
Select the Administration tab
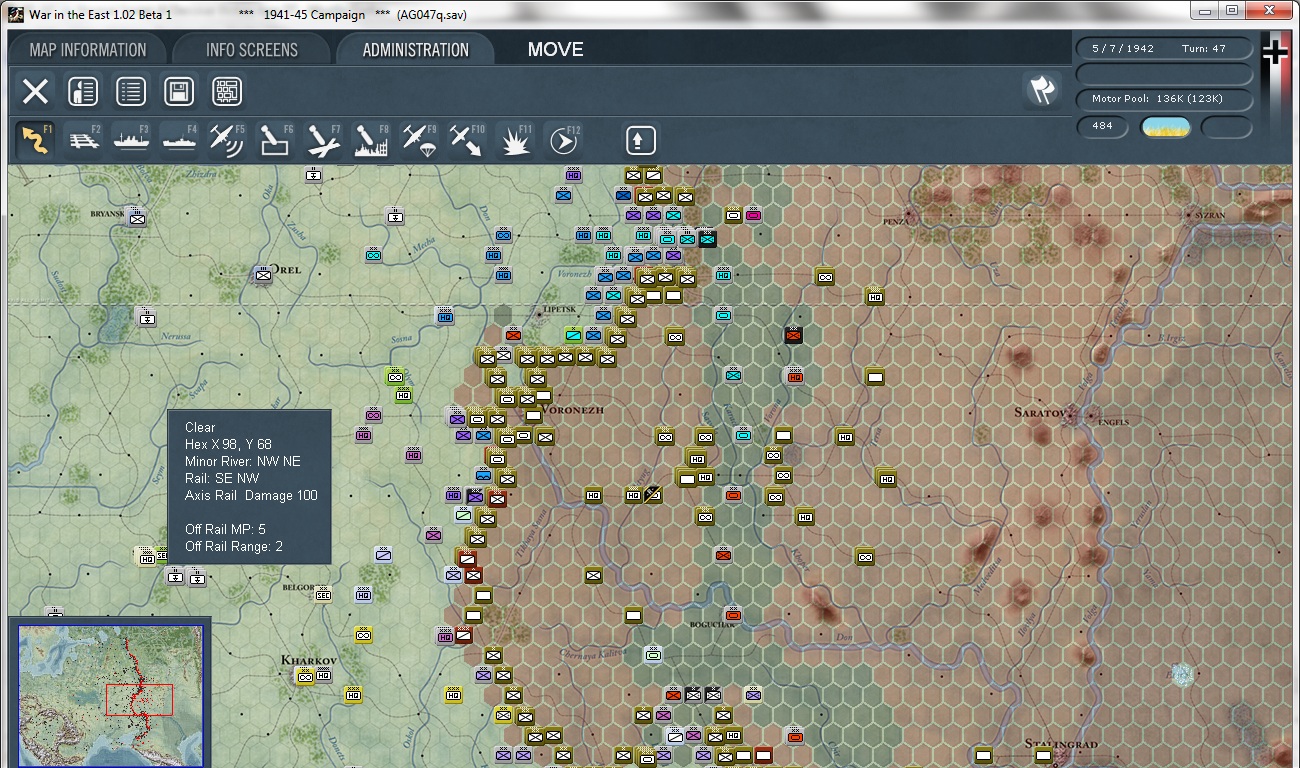point(415,50)
